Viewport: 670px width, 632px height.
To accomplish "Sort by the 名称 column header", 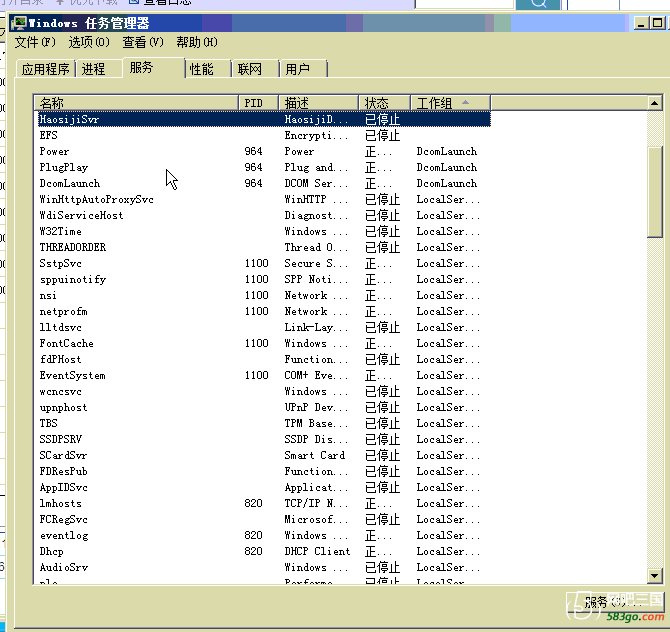I will 136,103.
